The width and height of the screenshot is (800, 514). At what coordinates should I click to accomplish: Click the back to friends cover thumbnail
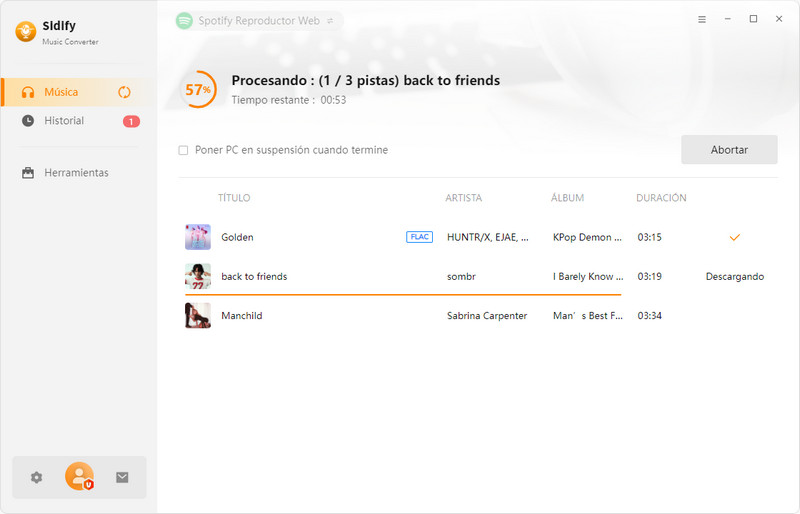click(x=198, y=276)
